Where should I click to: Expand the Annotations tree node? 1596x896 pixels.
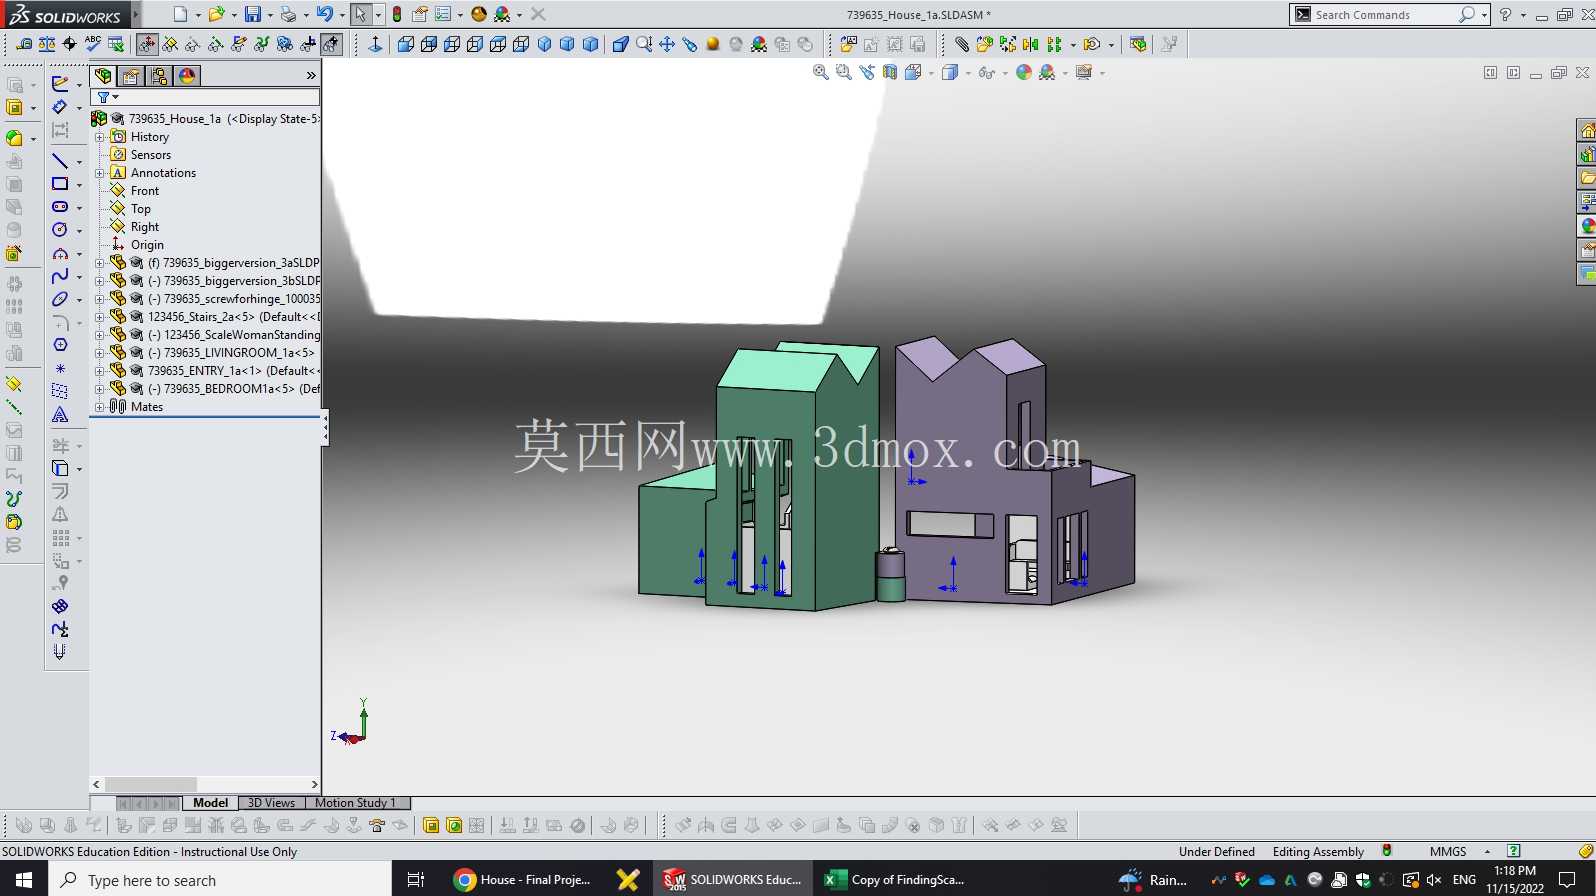pyautogui.click(x=100, y=173)
